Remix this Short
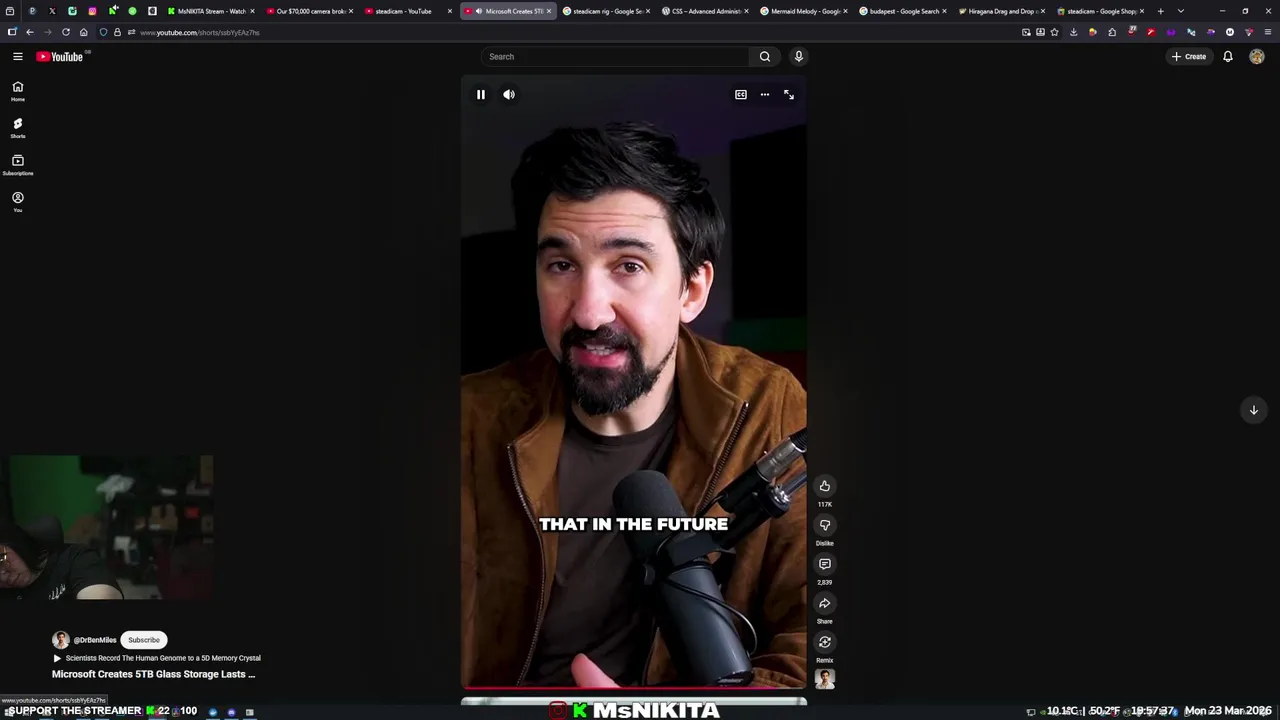The height and width of the screenshot is (720, 1280). 825,642
